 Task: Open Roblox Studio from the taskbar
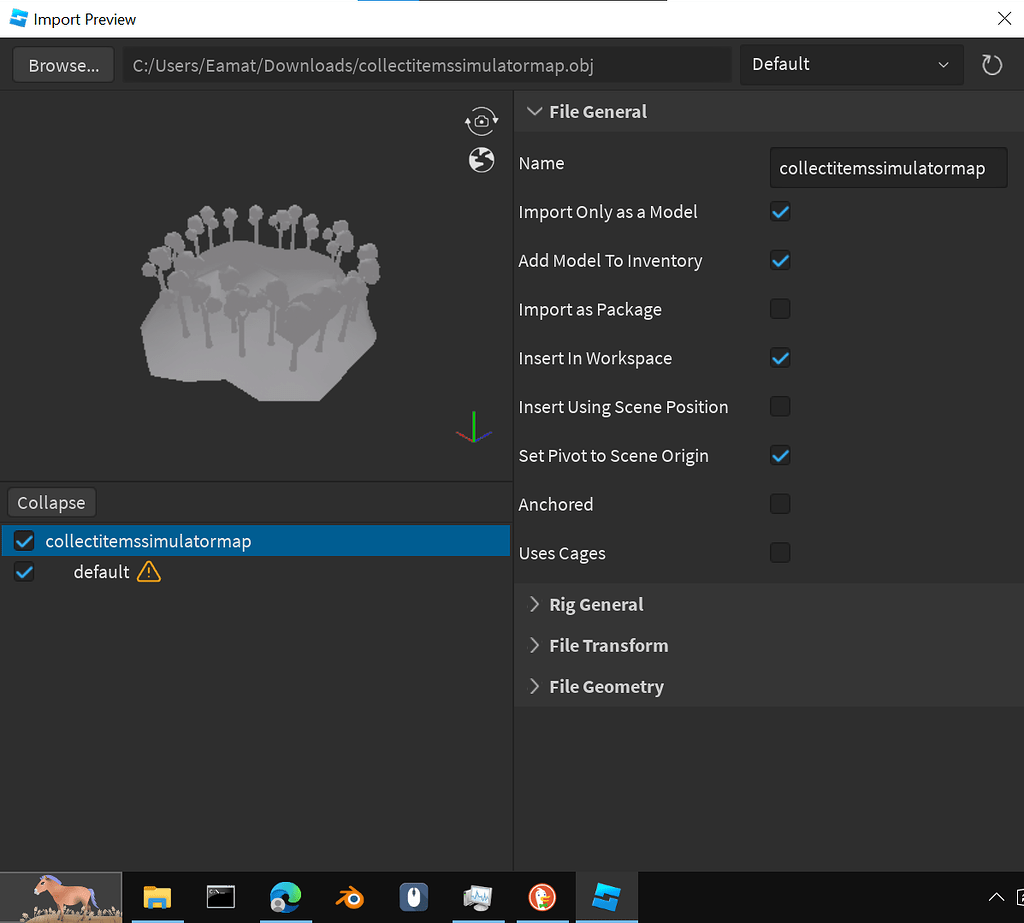coord(606,897)
